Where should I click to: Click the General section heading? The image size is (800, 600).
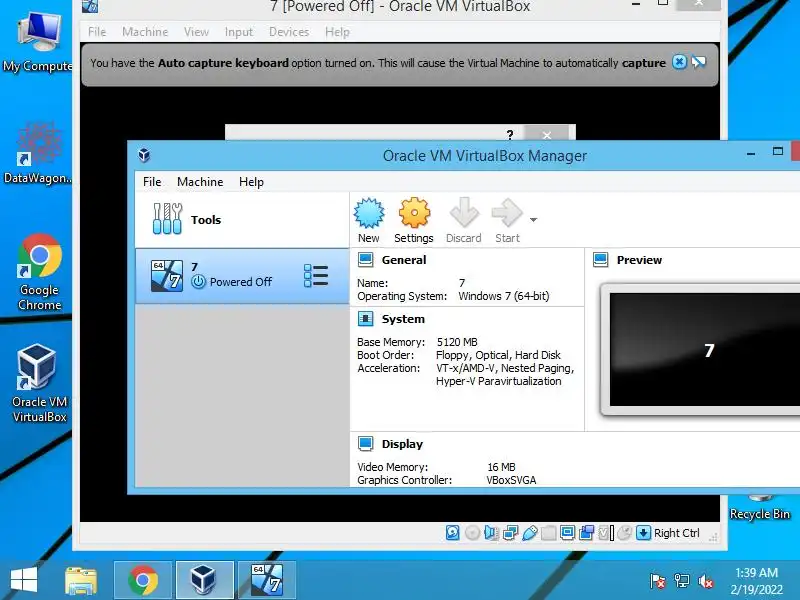point(404,260)
